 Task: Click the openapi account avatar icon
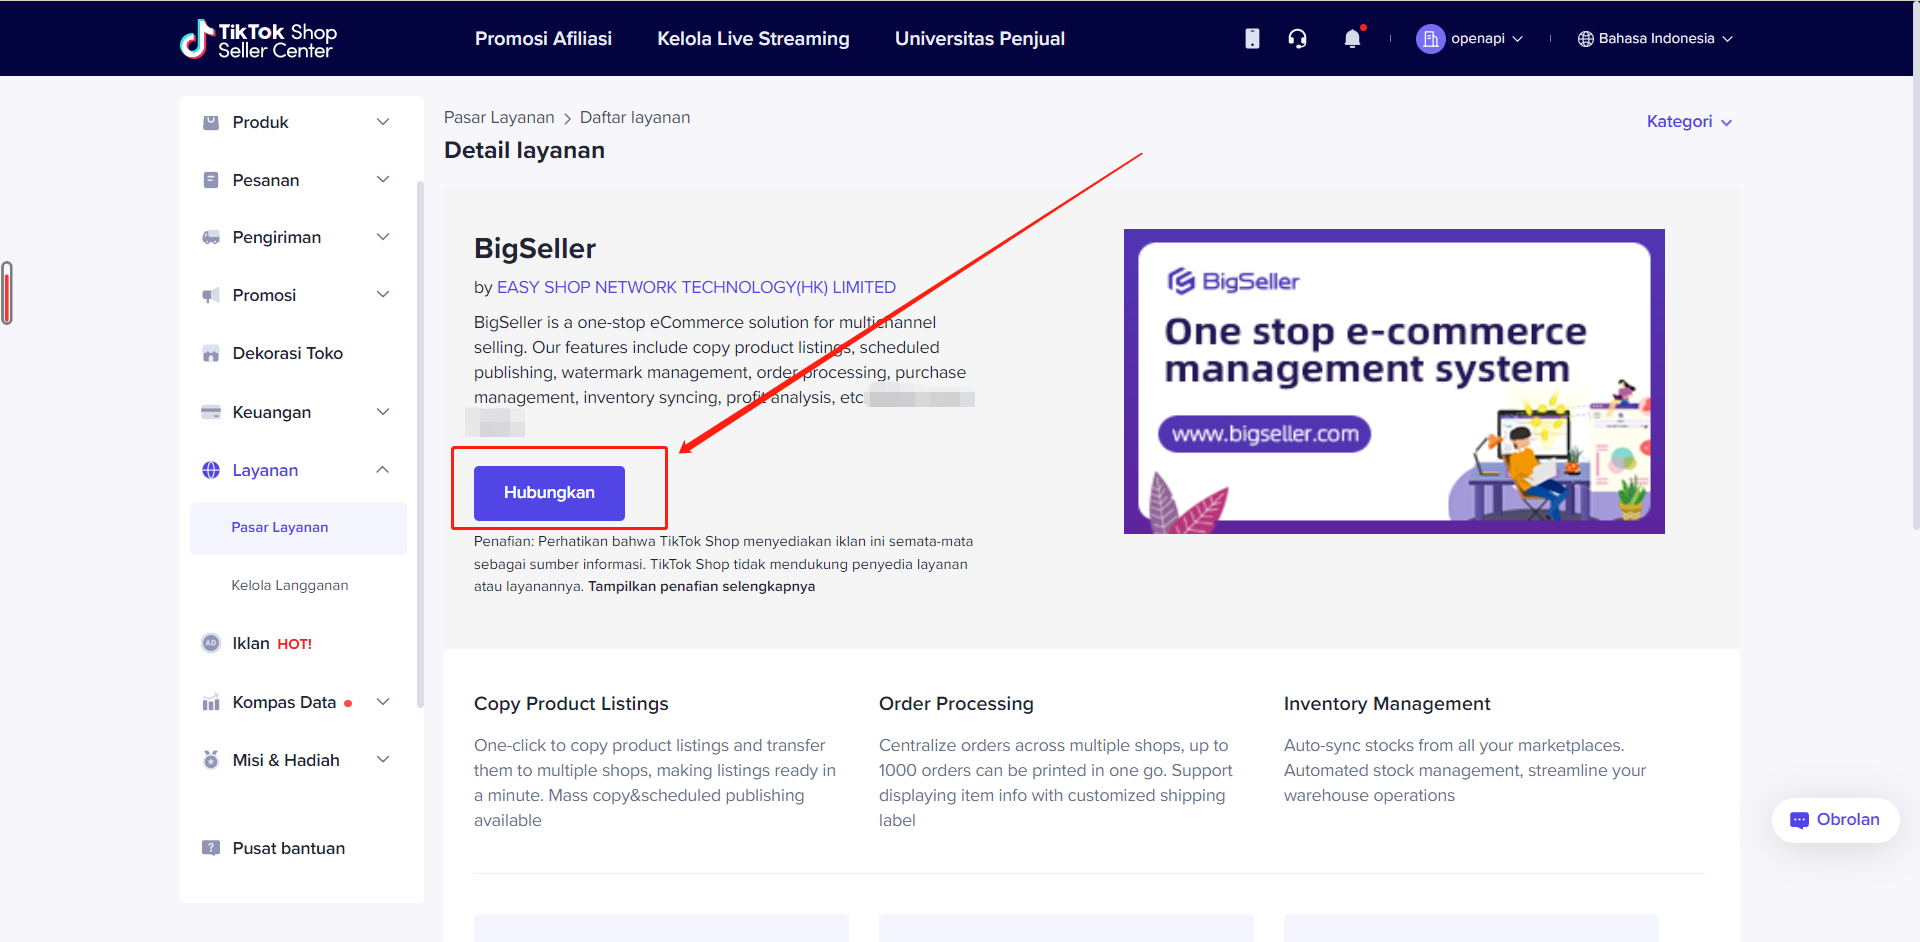click(x=1430, y=39)
